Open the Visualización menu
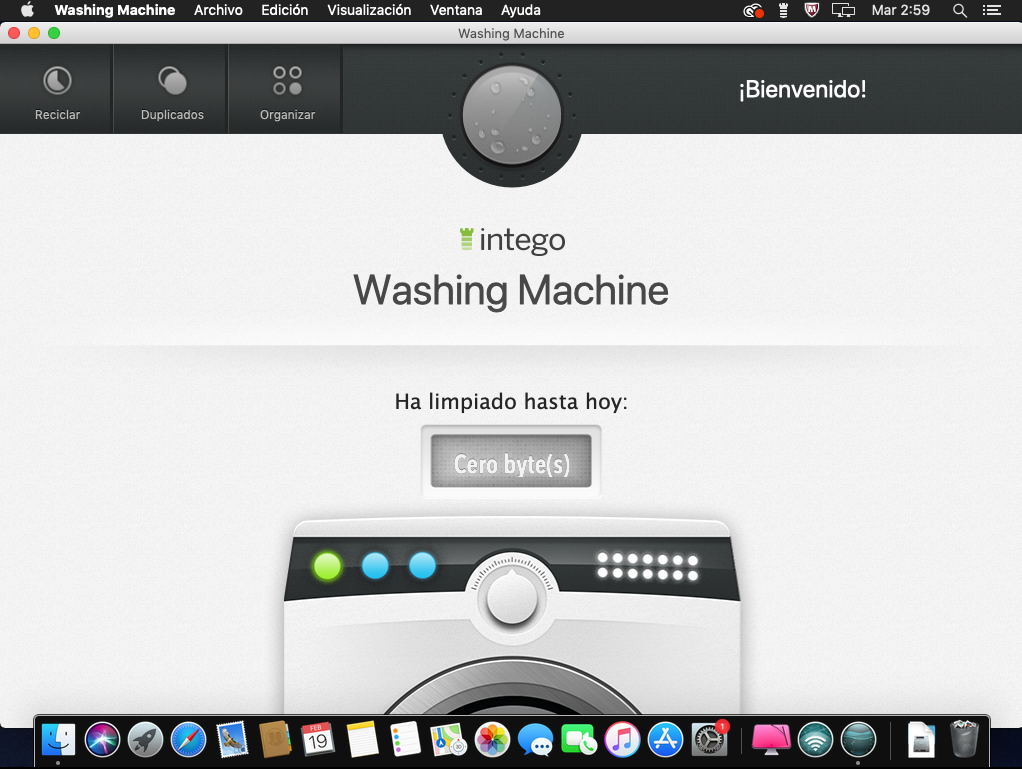The height and width of the screenshot is (769, 1022). [x=369, y=10]
